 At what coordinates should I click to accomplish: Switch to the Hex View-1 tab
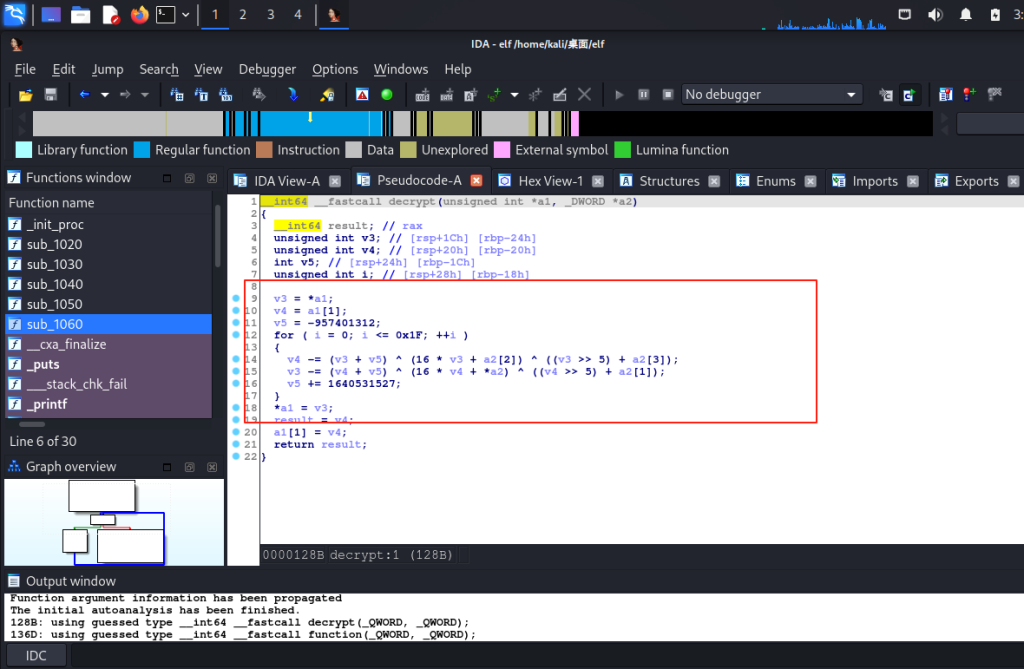(551, 181)
